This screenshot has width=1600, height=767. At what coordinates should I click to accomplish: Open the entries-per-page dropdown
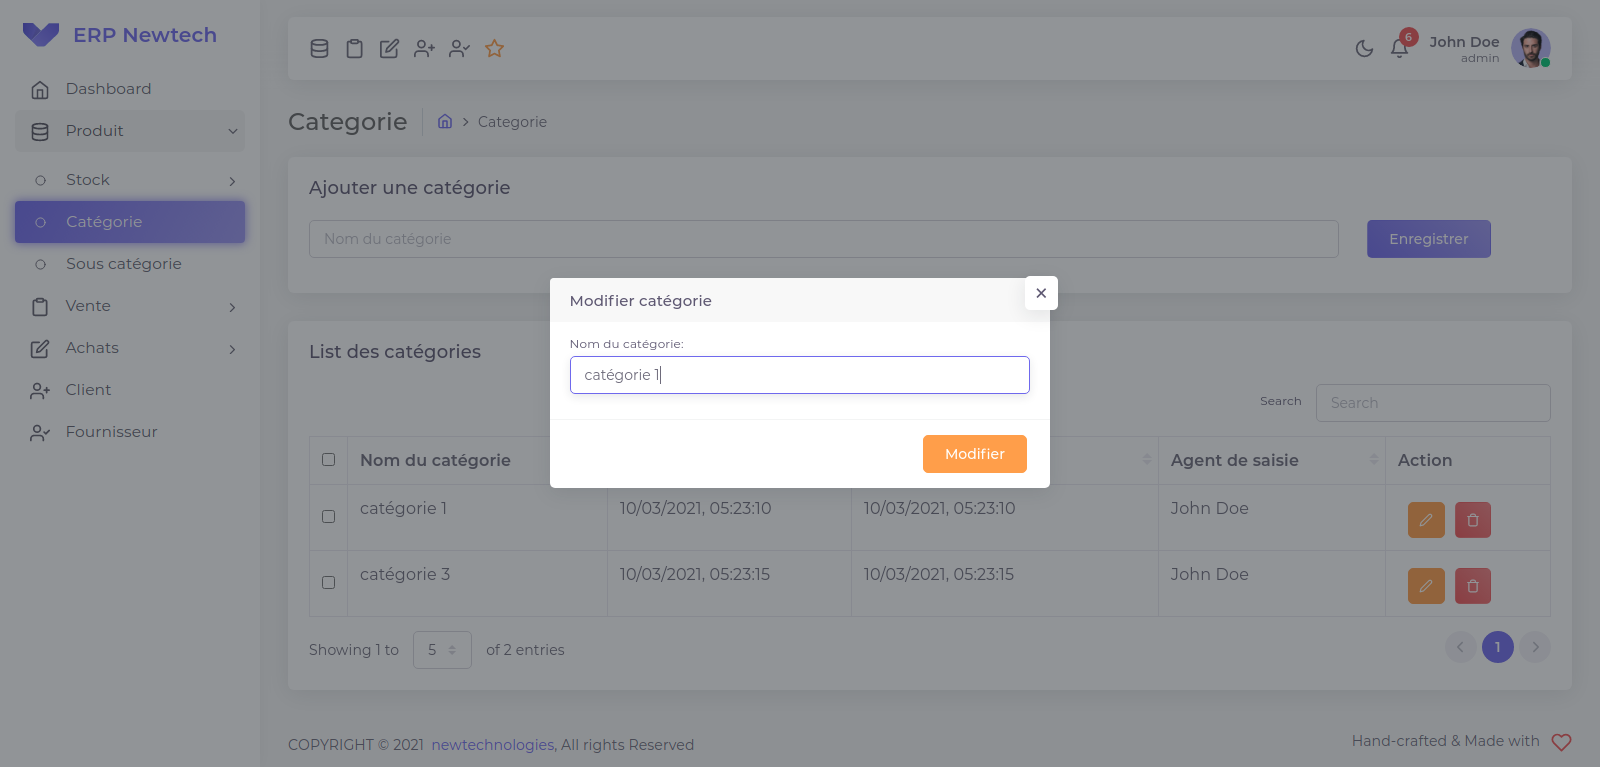click(x=442, y=650)
